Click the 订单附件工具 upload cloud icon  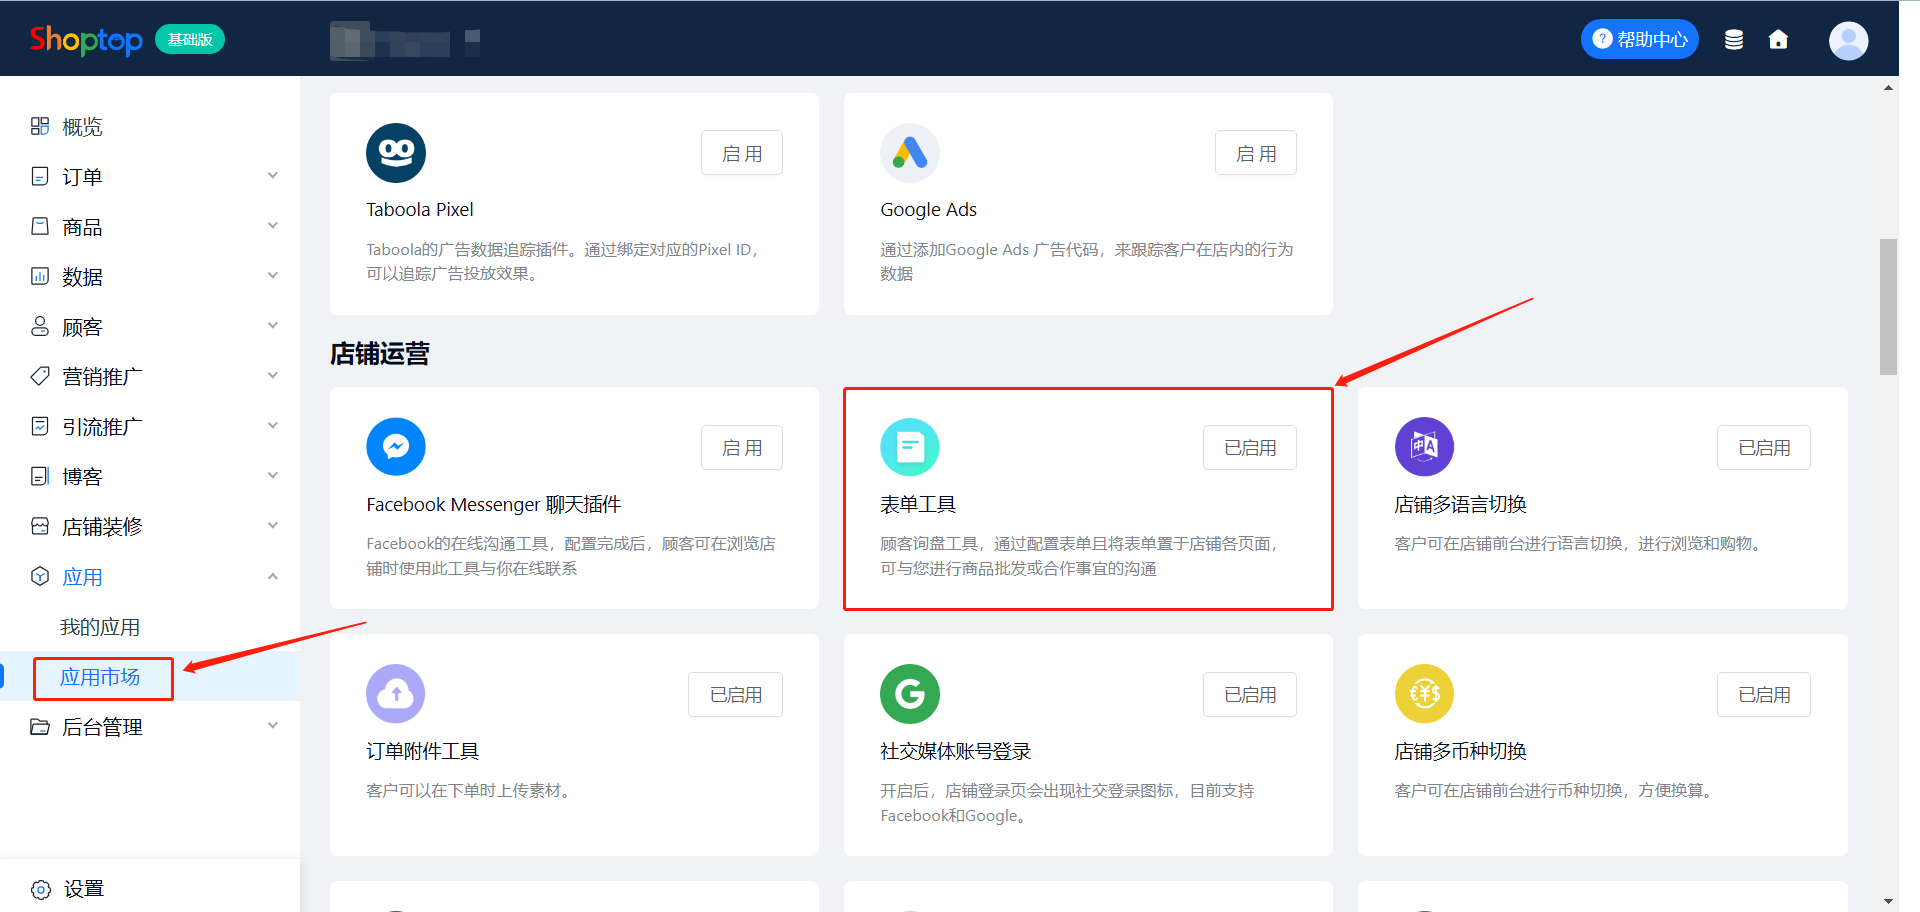396,694
